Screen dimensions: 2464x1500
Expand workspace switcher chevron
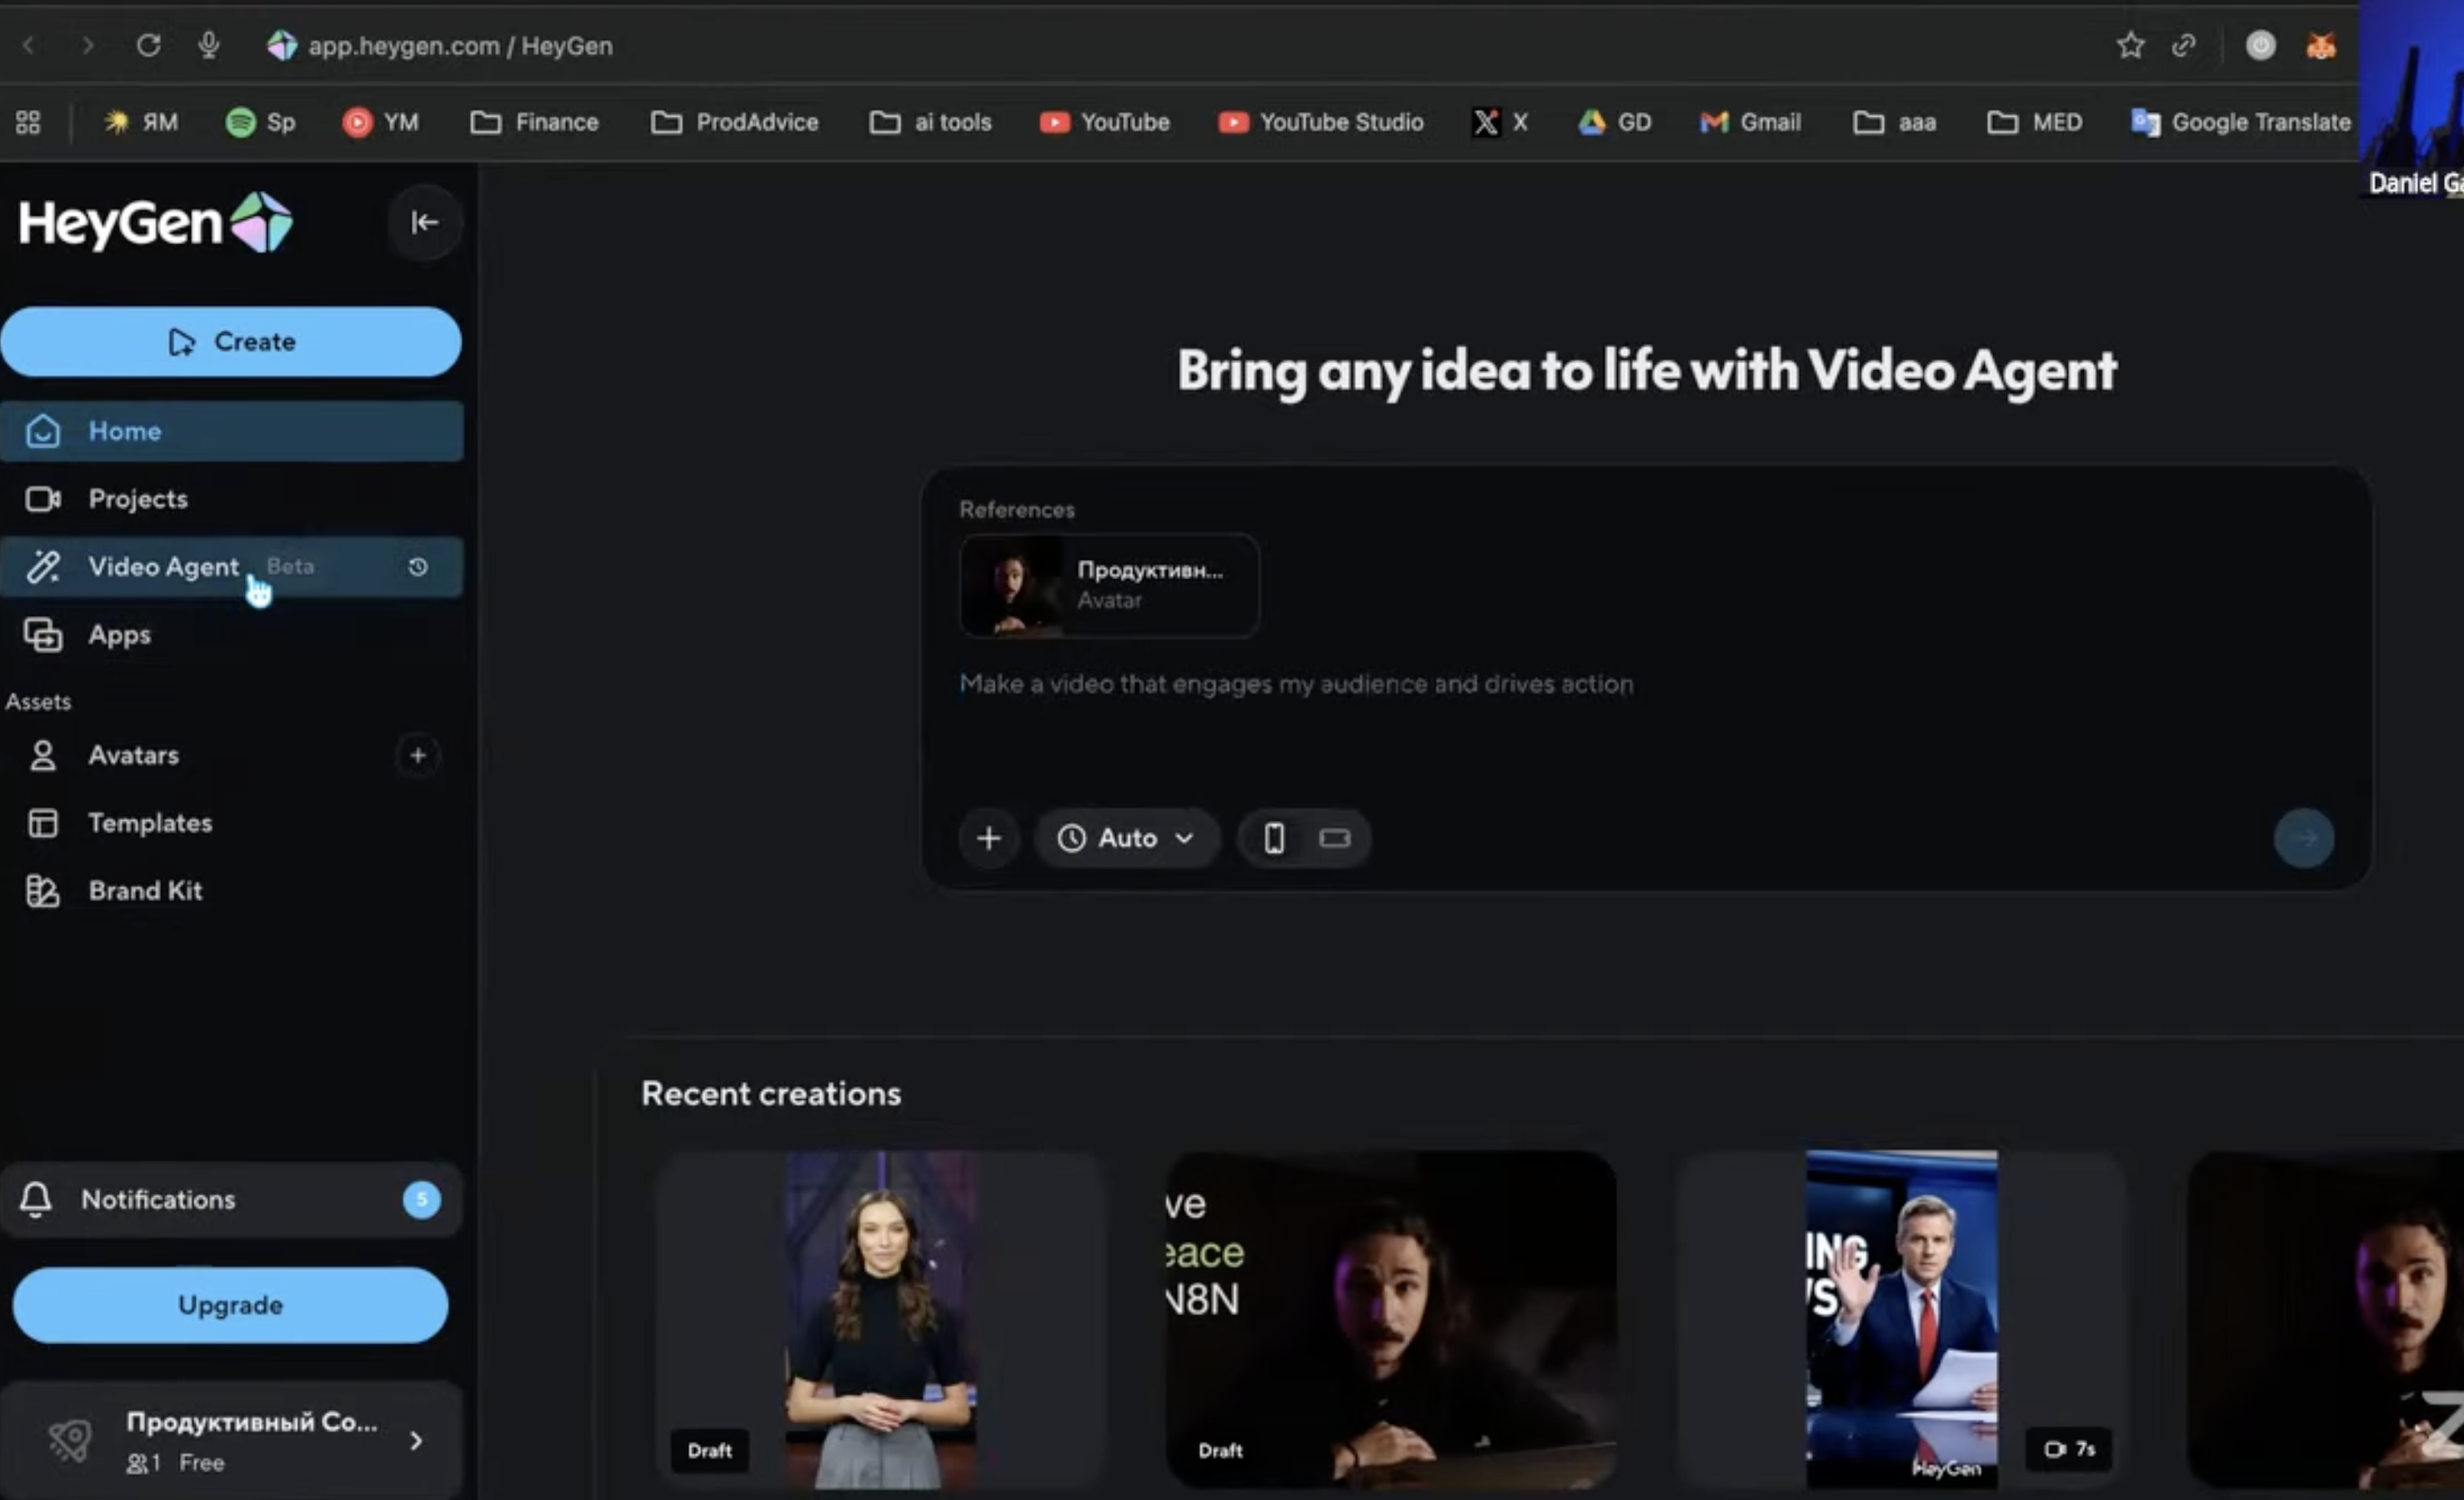[x=416, y=1440]
